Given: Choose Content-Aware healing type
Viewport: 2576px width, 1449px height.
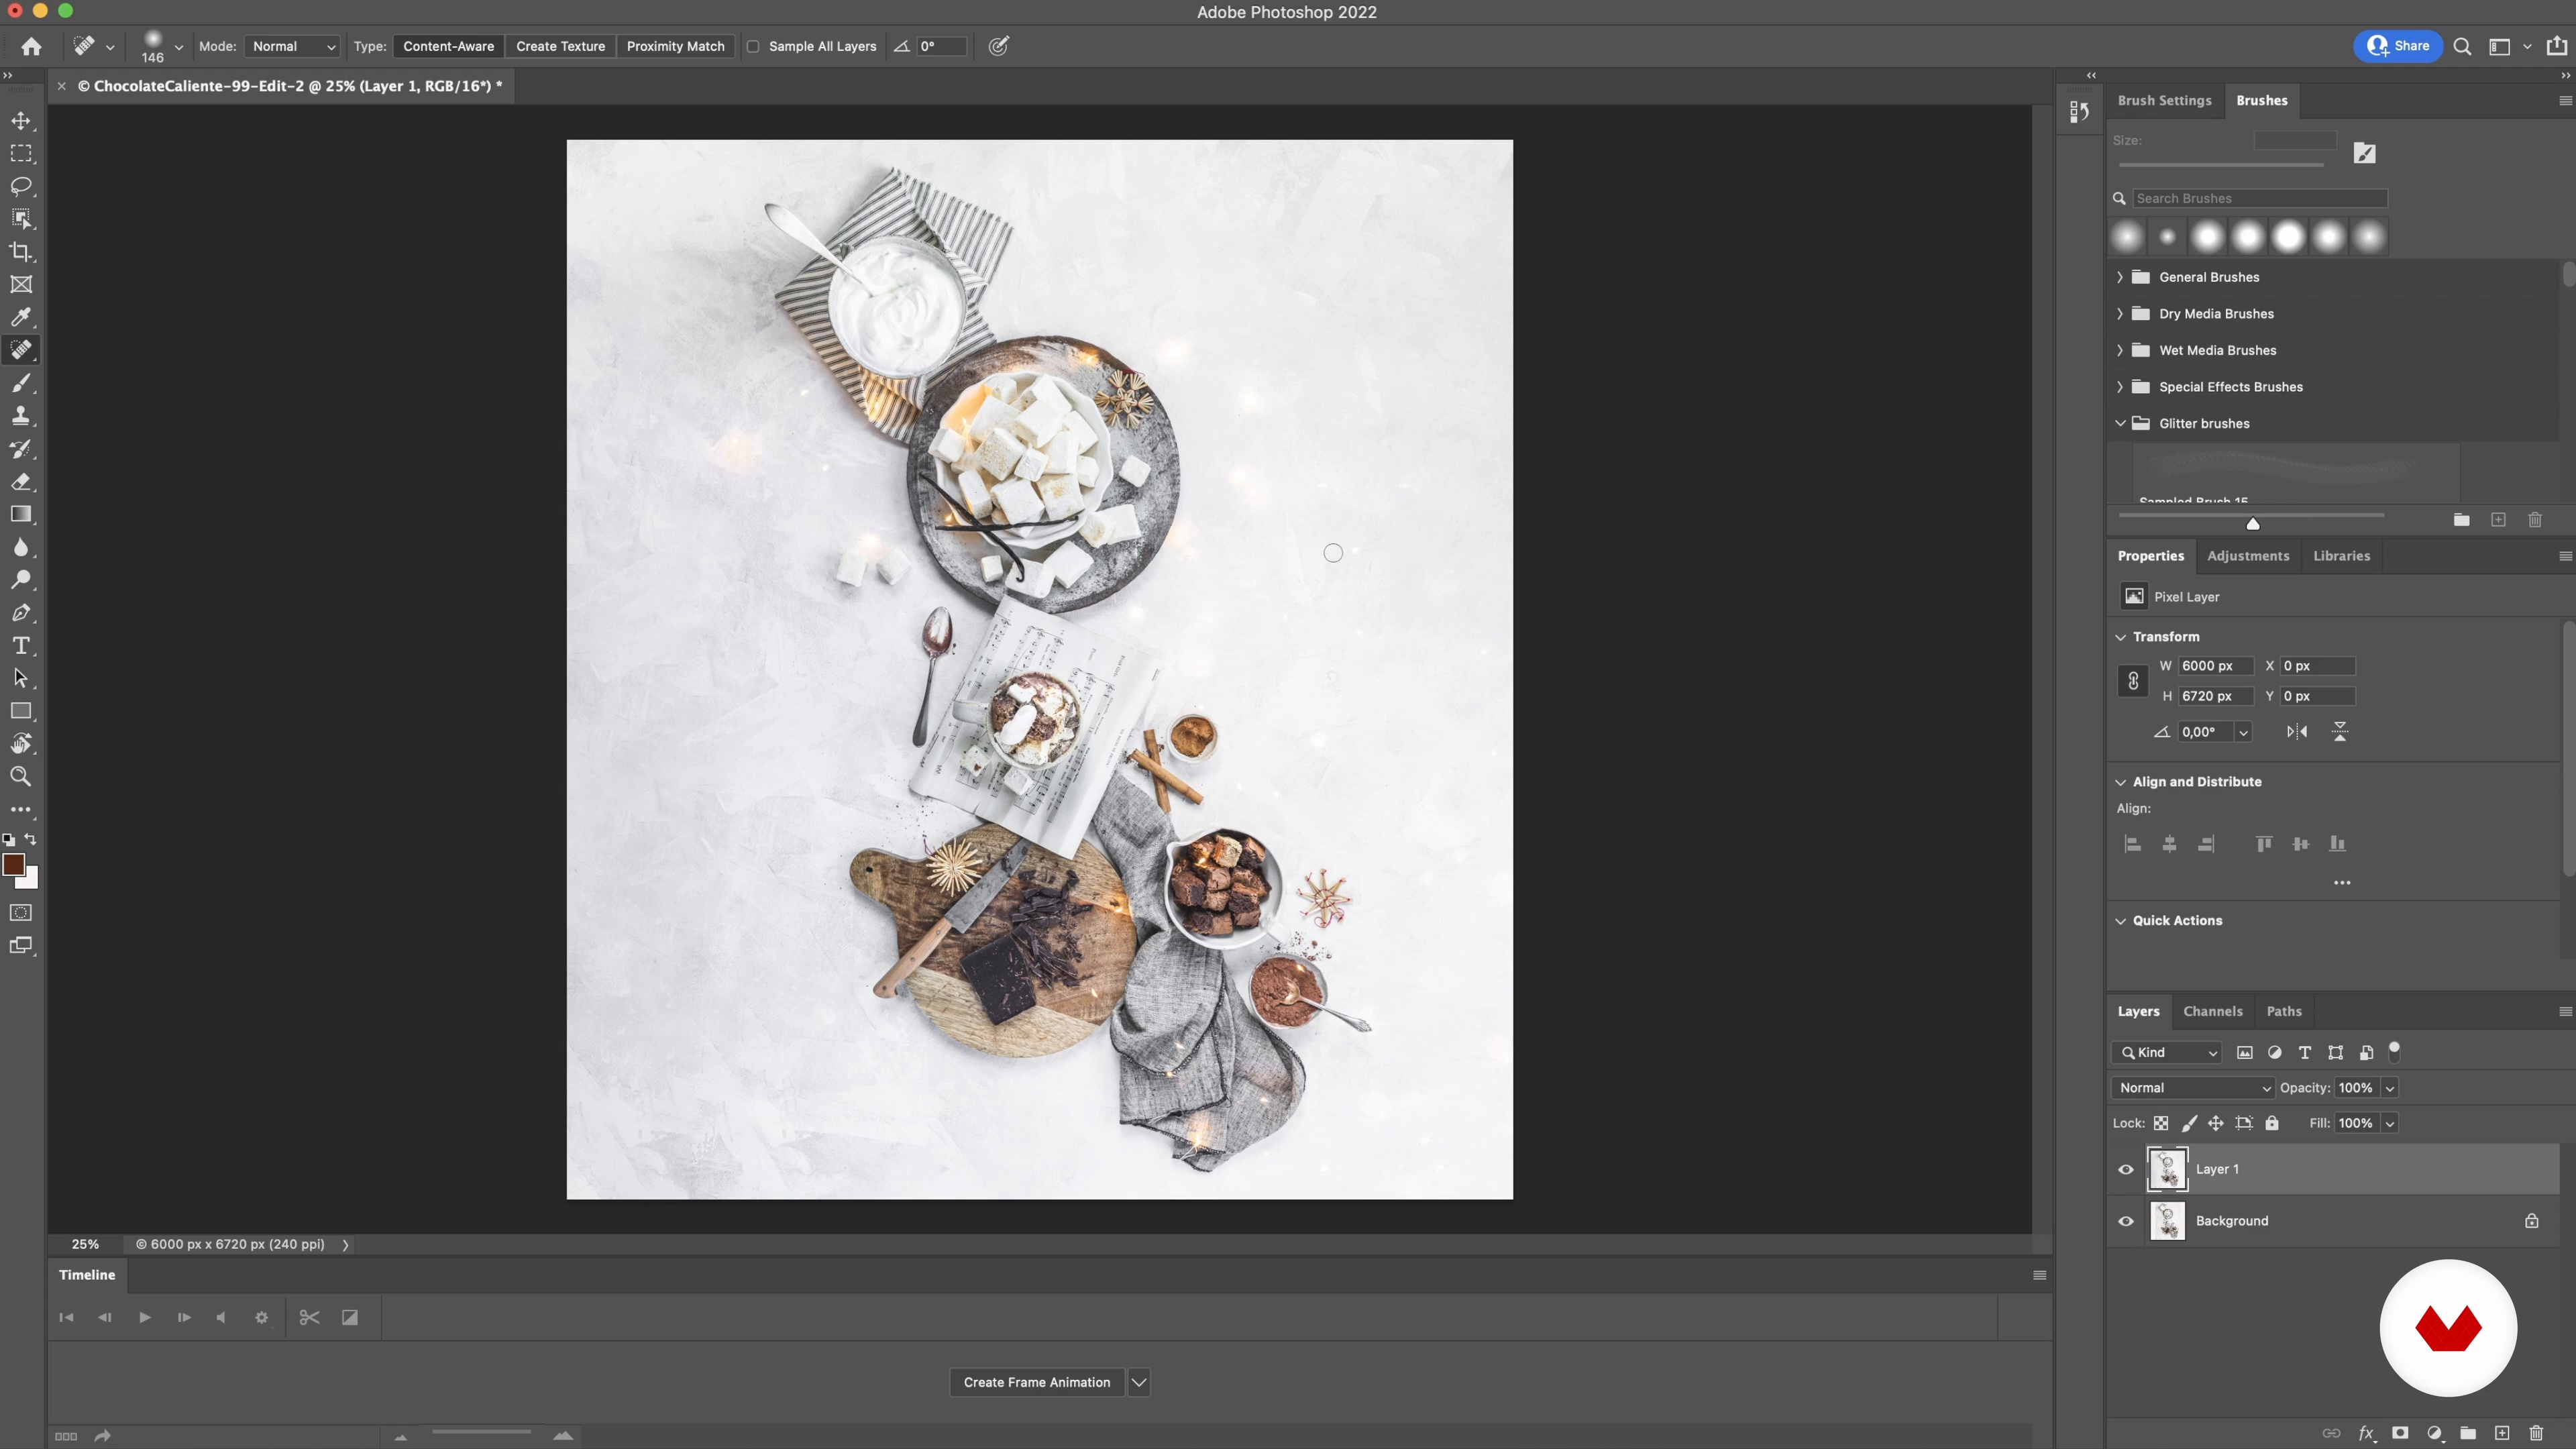Looking at the screenshot, I should coord(448,46).
